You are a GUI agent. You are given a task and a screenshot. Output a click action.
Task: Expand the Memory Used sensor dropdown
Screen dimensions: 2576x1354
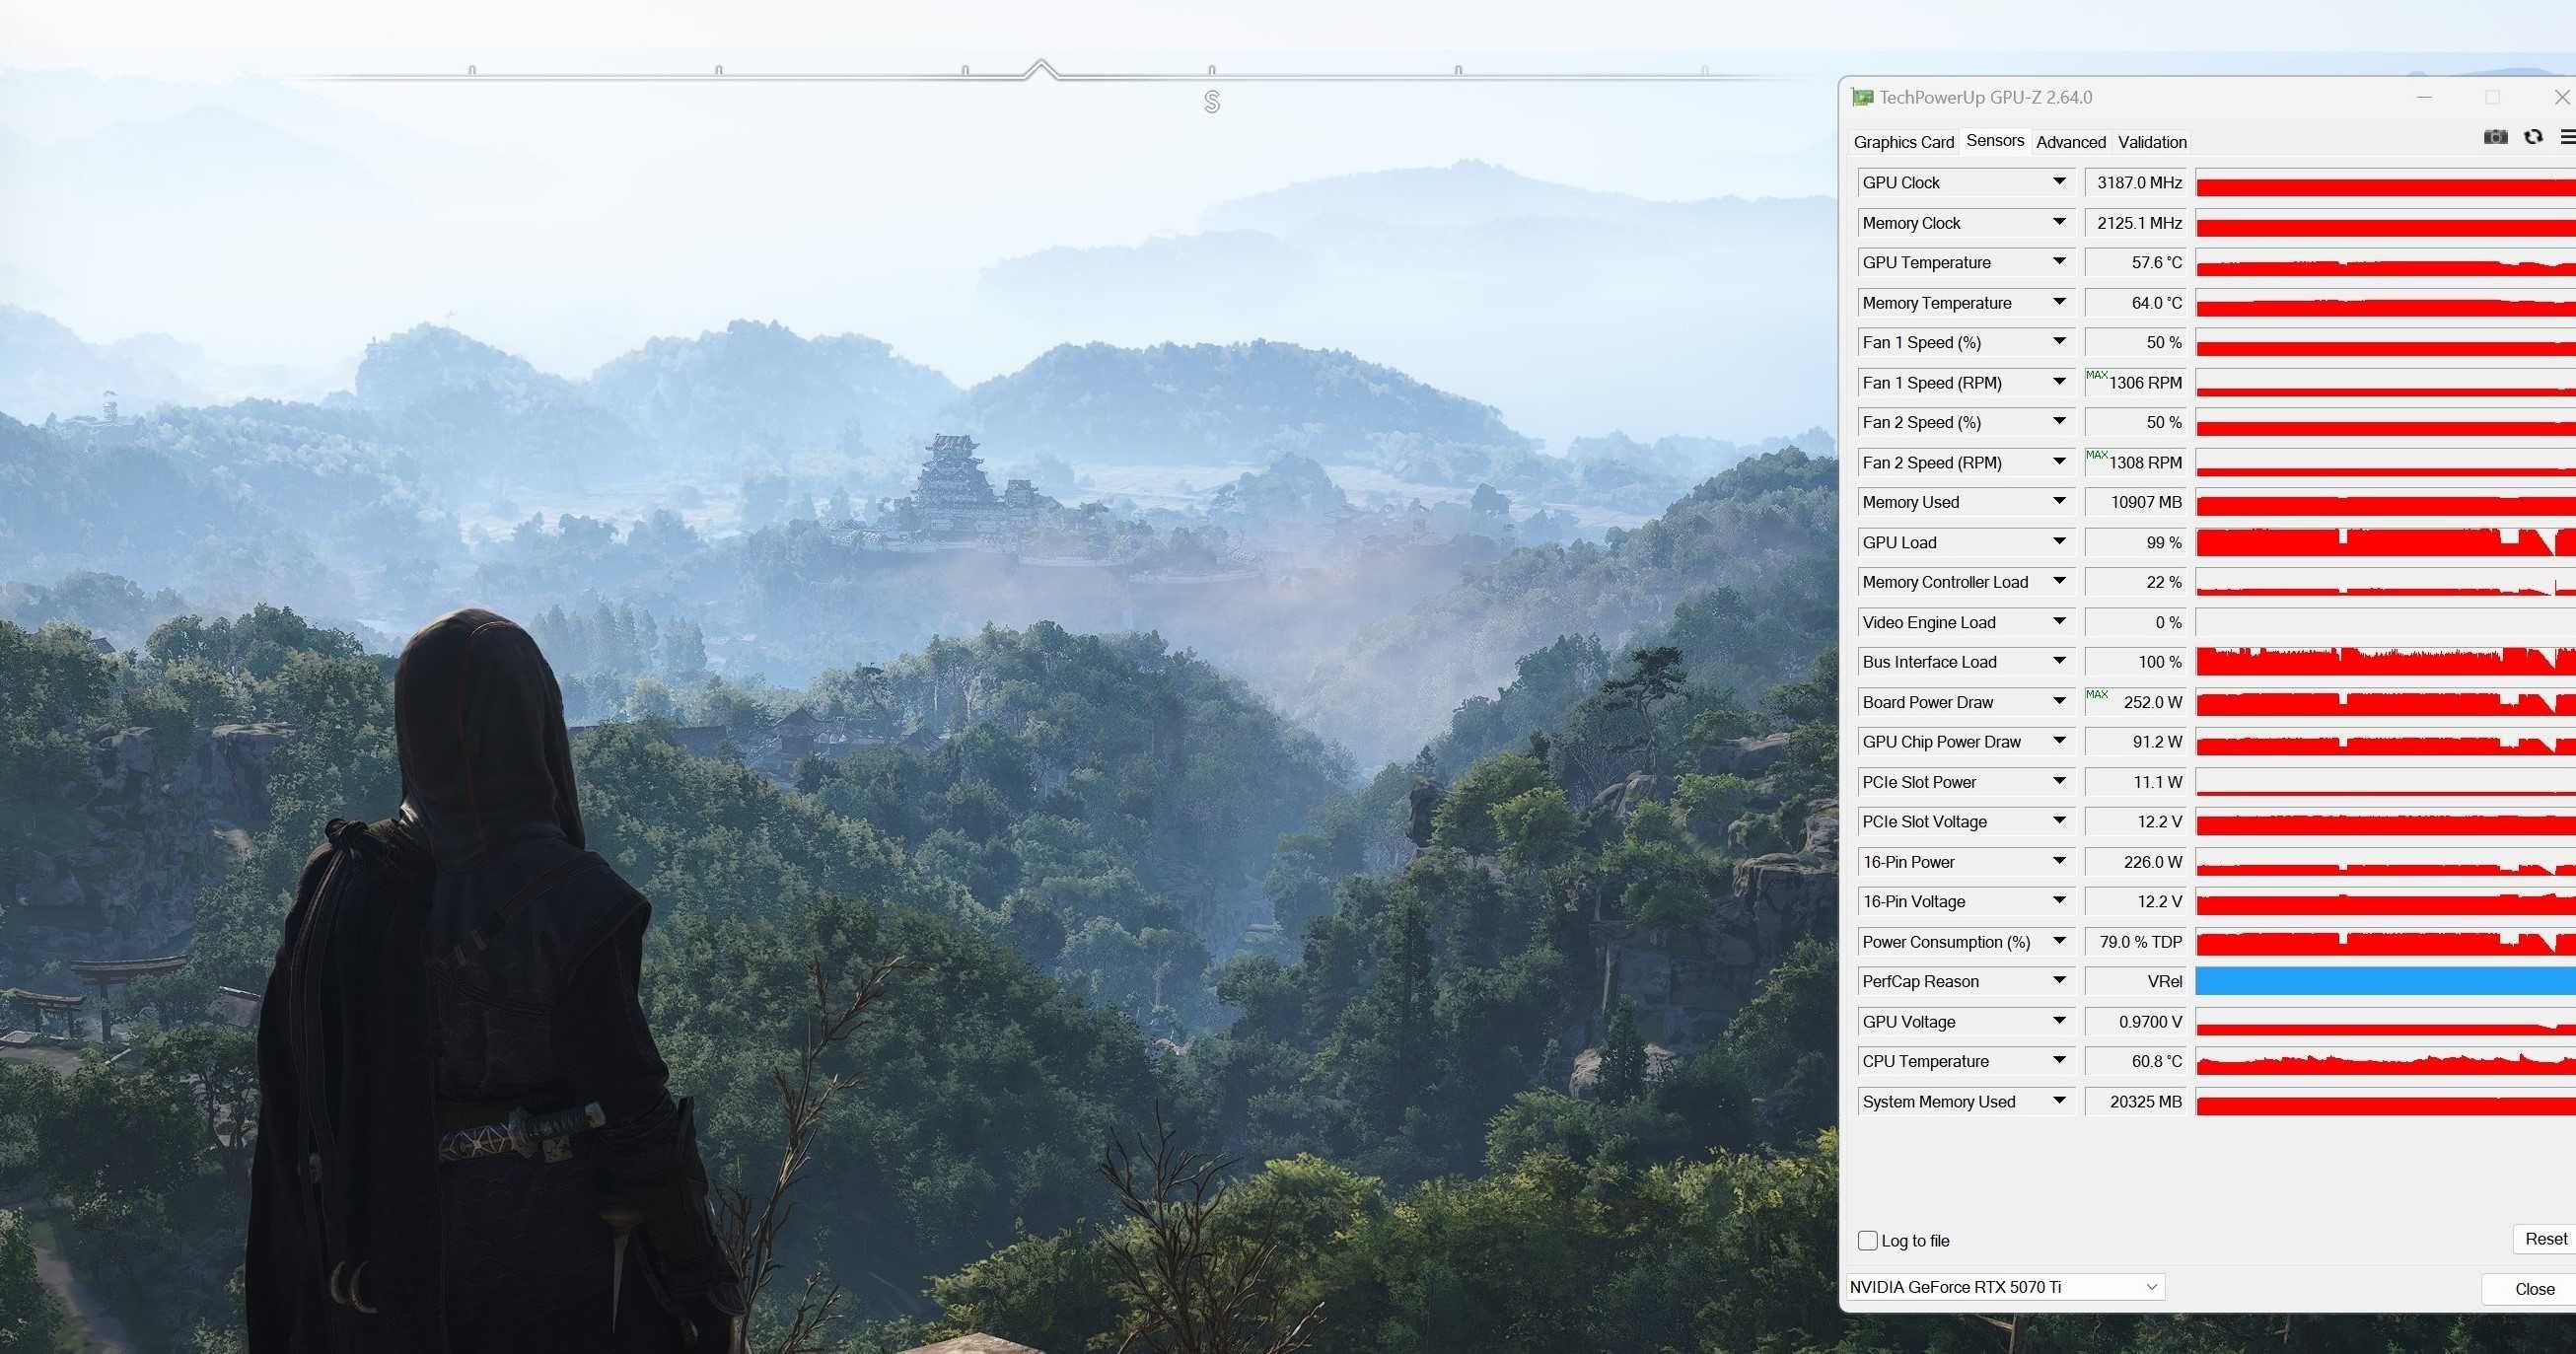(x=2059, y=501)
